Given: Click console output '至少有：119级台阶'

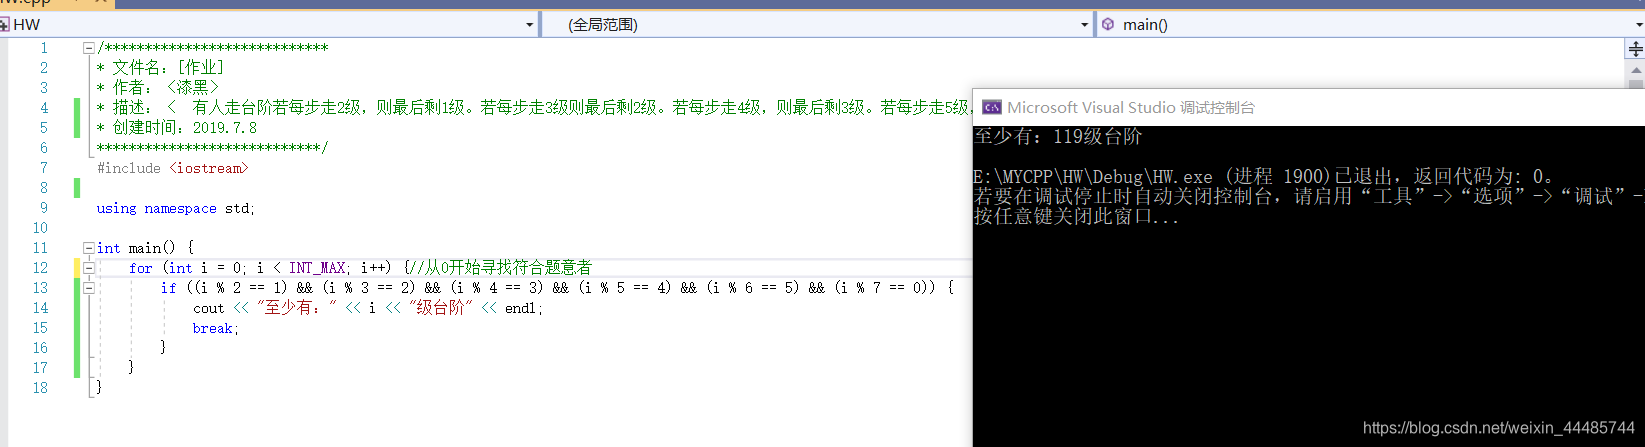Looking at the screenshot, I should pyautogui.click(x=1058, y=137).
